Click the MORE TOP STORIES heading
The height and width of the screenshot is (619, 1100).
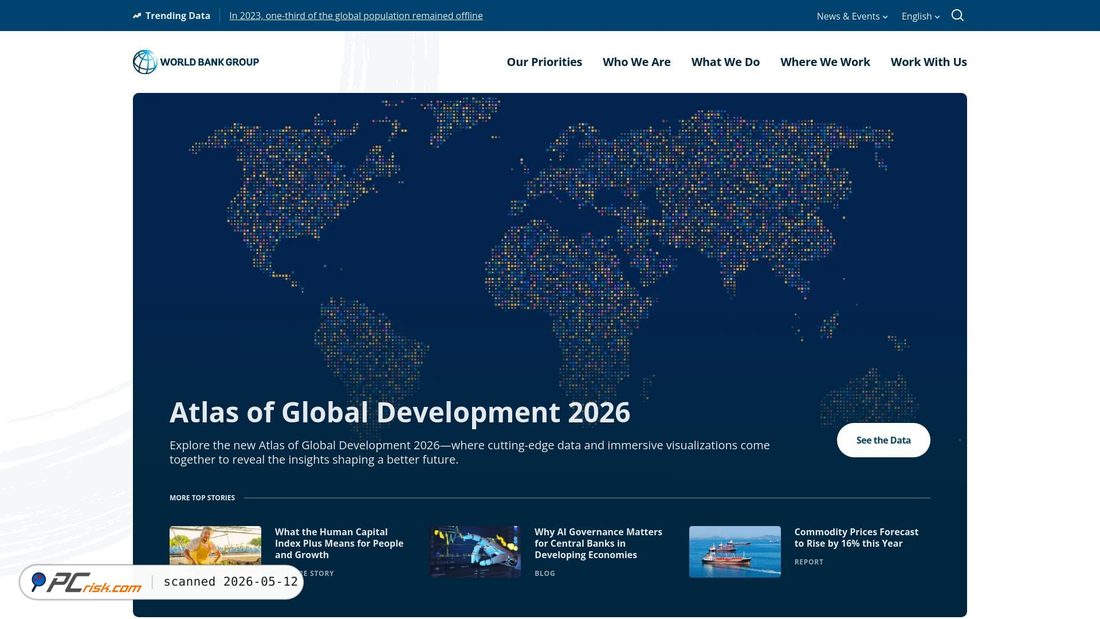(x=202, y=498)
